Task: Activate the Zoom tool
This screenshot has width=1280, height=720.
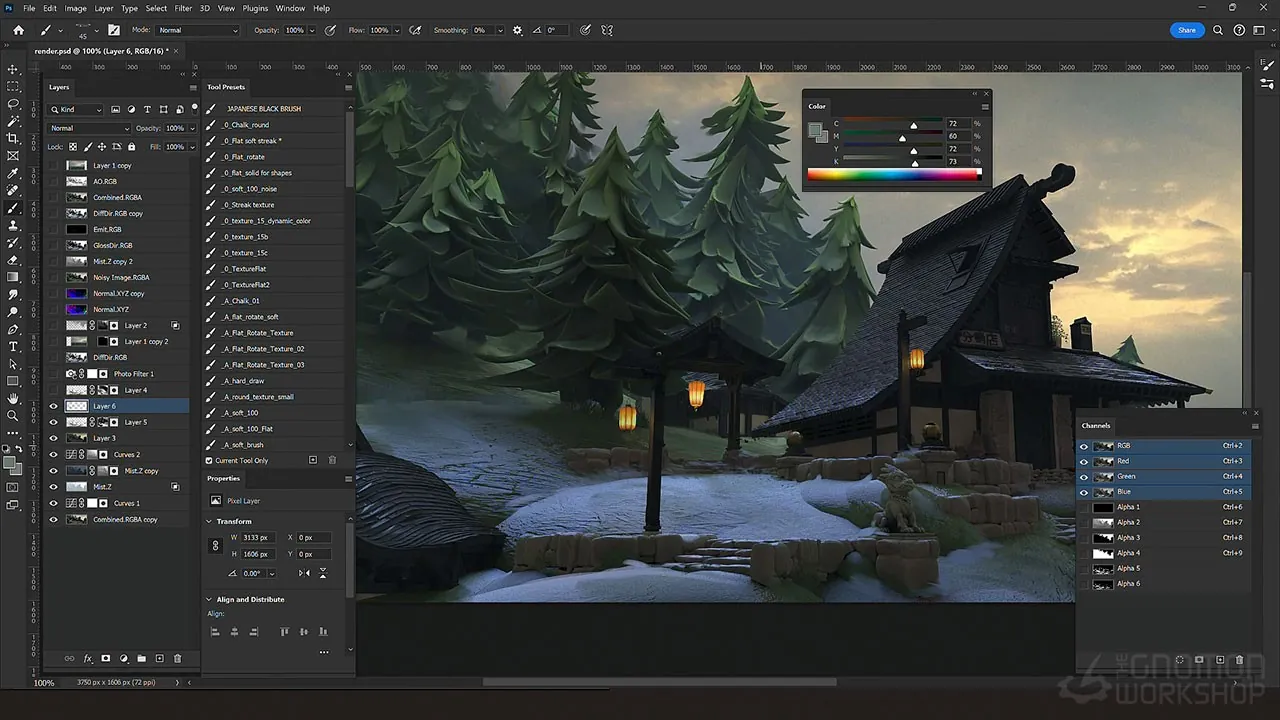Action: (13, 415)
